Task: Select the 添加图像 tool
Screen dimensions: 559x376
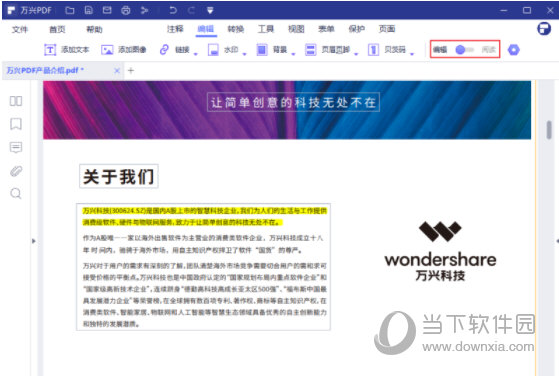Action: tap(124, 50)
